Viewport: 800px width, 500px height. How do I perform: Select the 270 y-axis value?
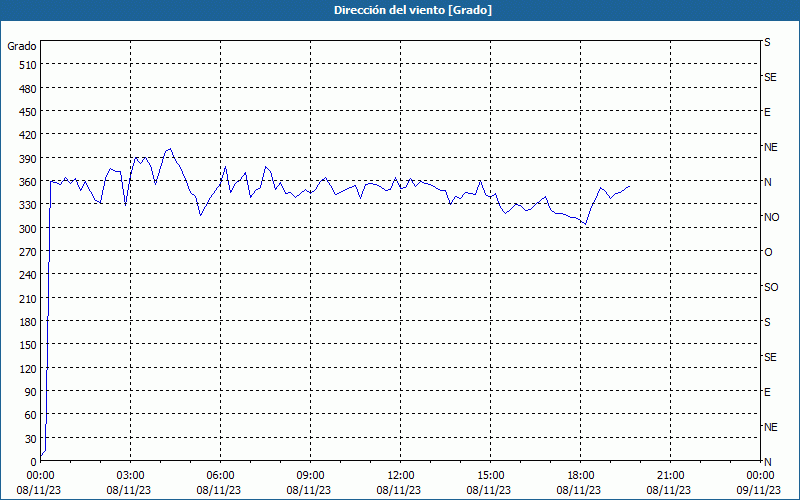point(28,252)
